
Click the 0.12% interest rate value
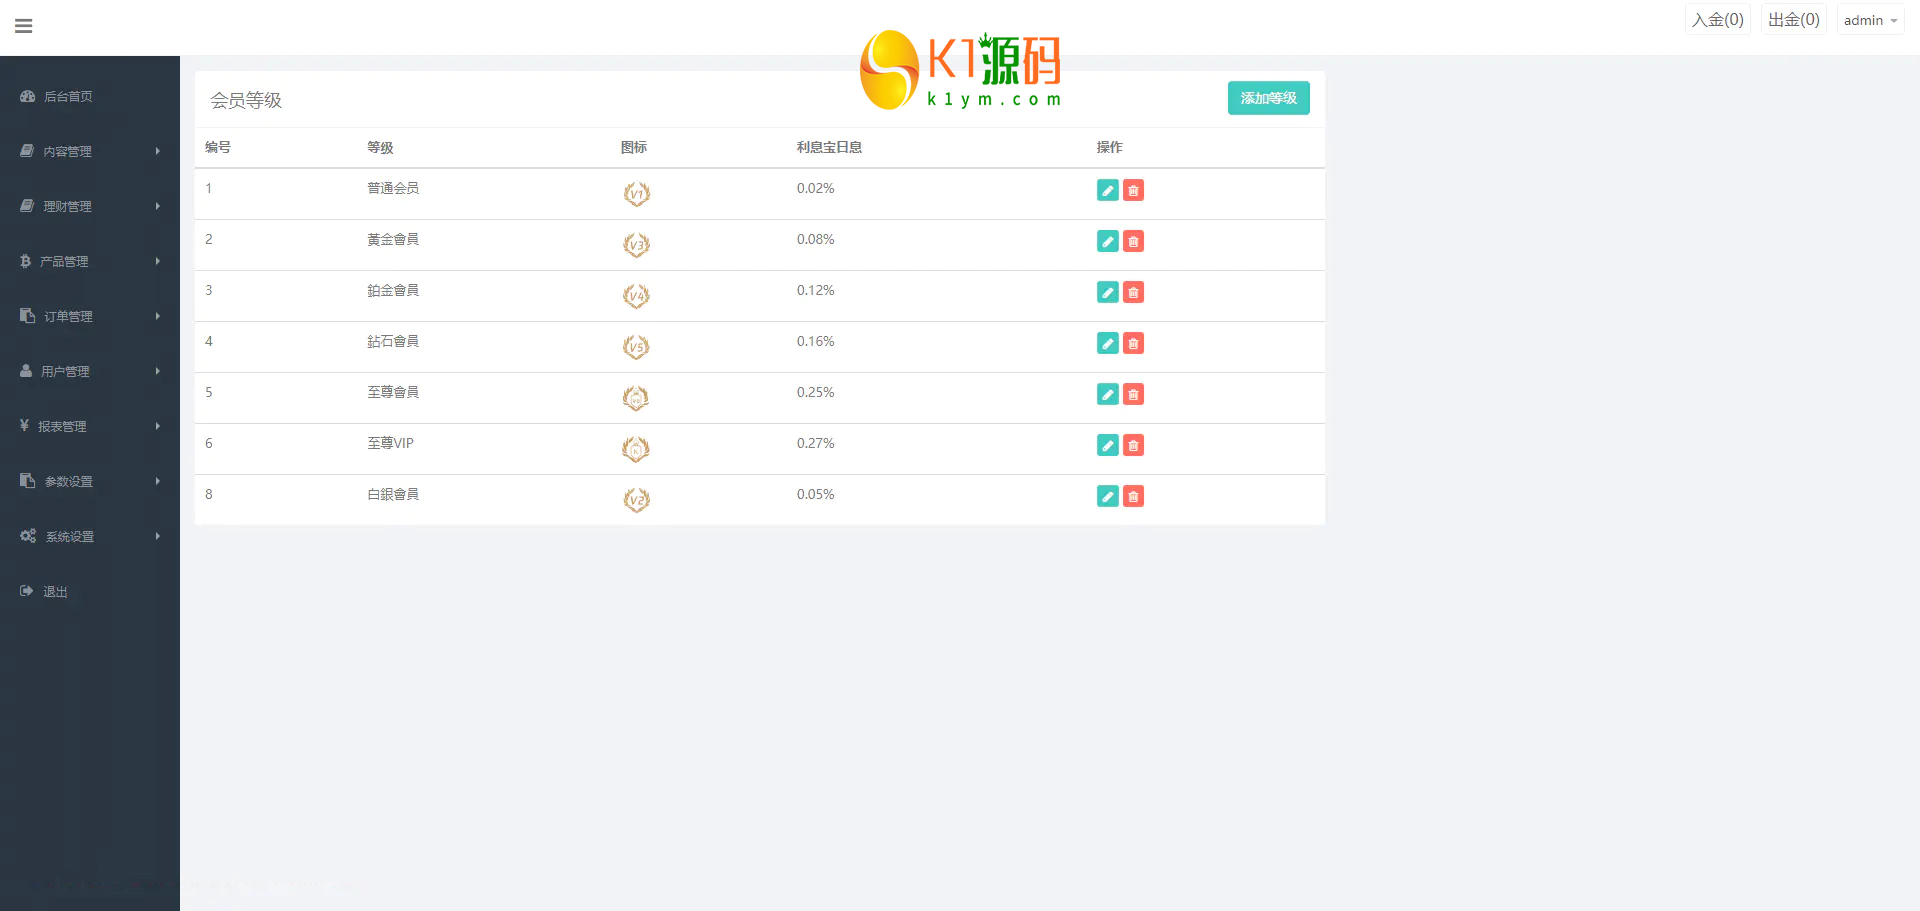point(815,291)
